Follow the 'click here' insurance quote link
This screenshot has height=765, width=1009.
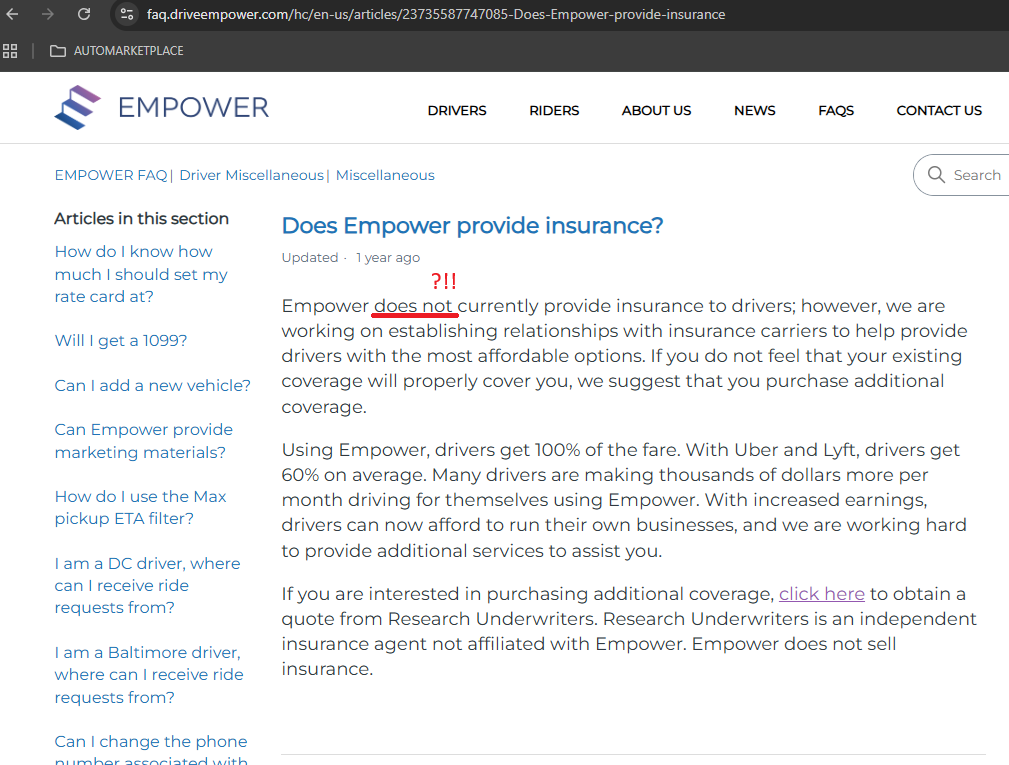(x=822, y=594)
